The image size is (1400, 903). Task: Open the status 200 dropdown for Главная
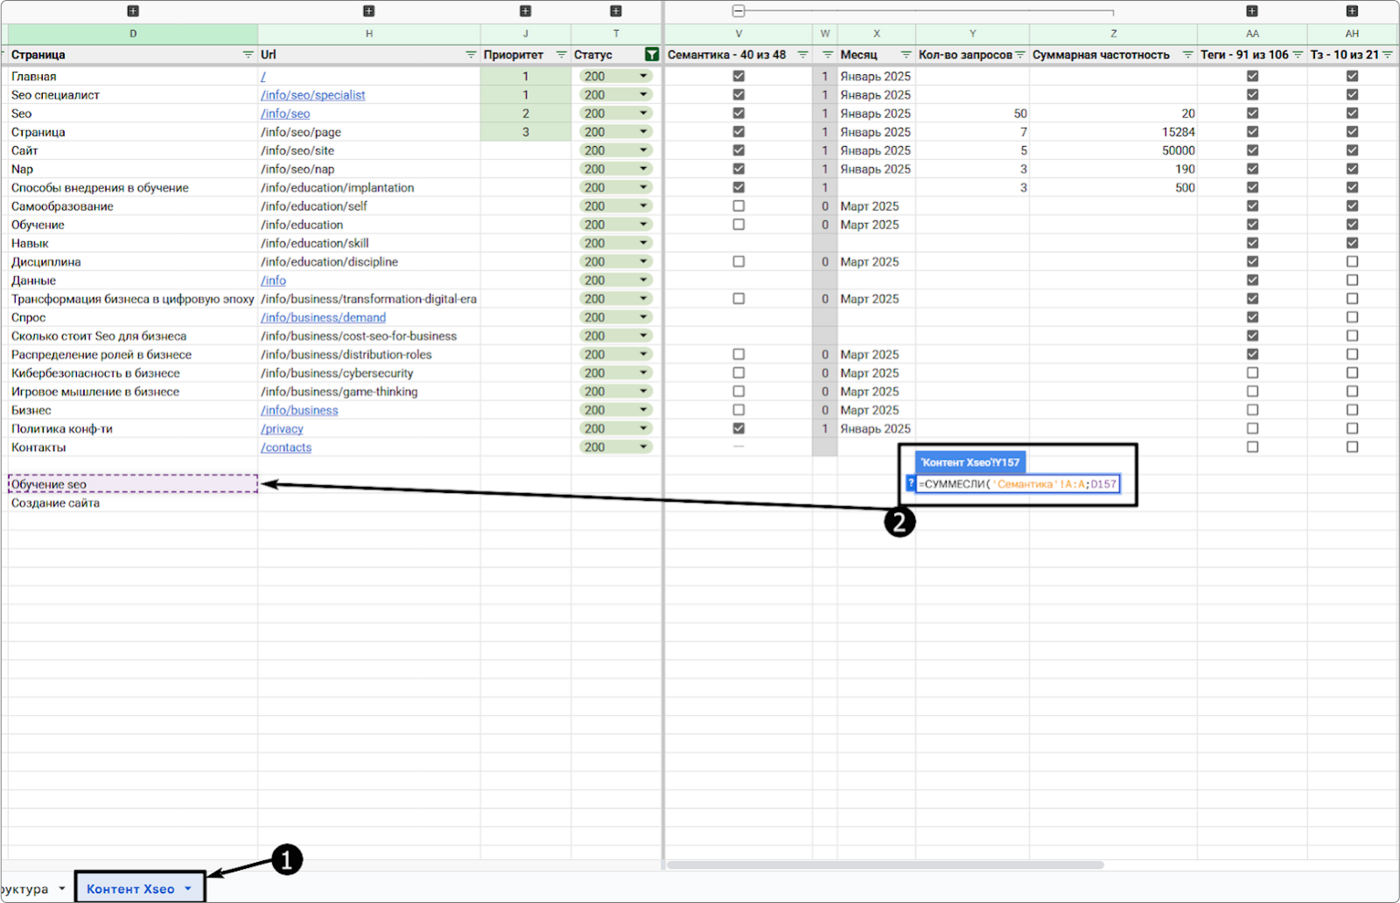click(643, 76)
